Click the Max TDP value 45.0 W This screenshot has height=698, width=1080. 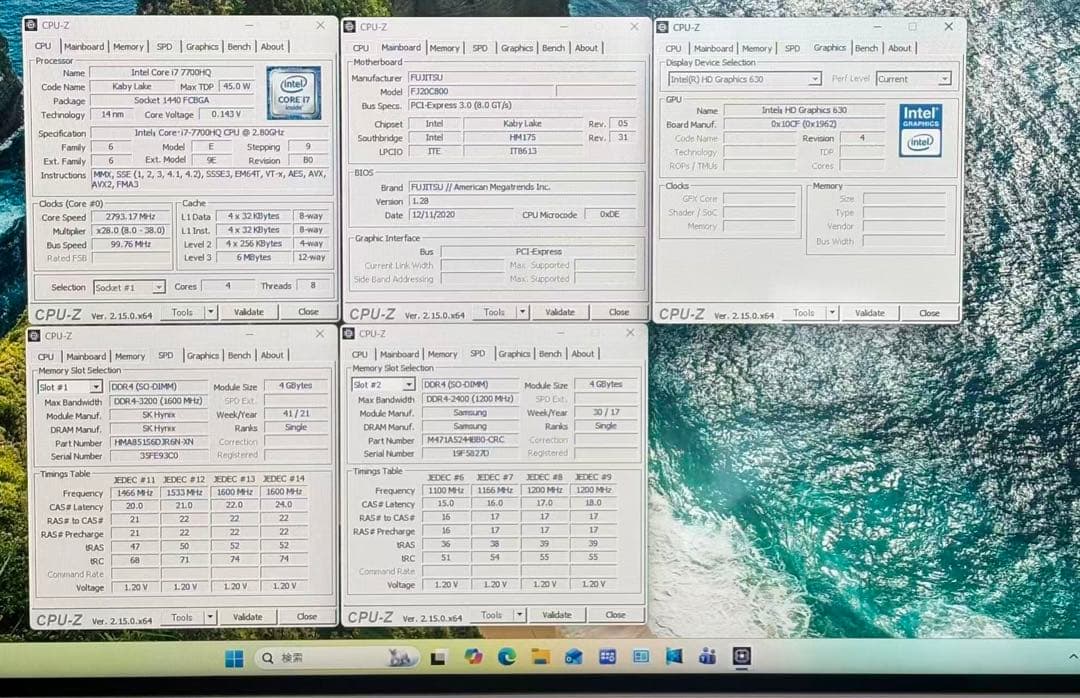click(236, 87)
